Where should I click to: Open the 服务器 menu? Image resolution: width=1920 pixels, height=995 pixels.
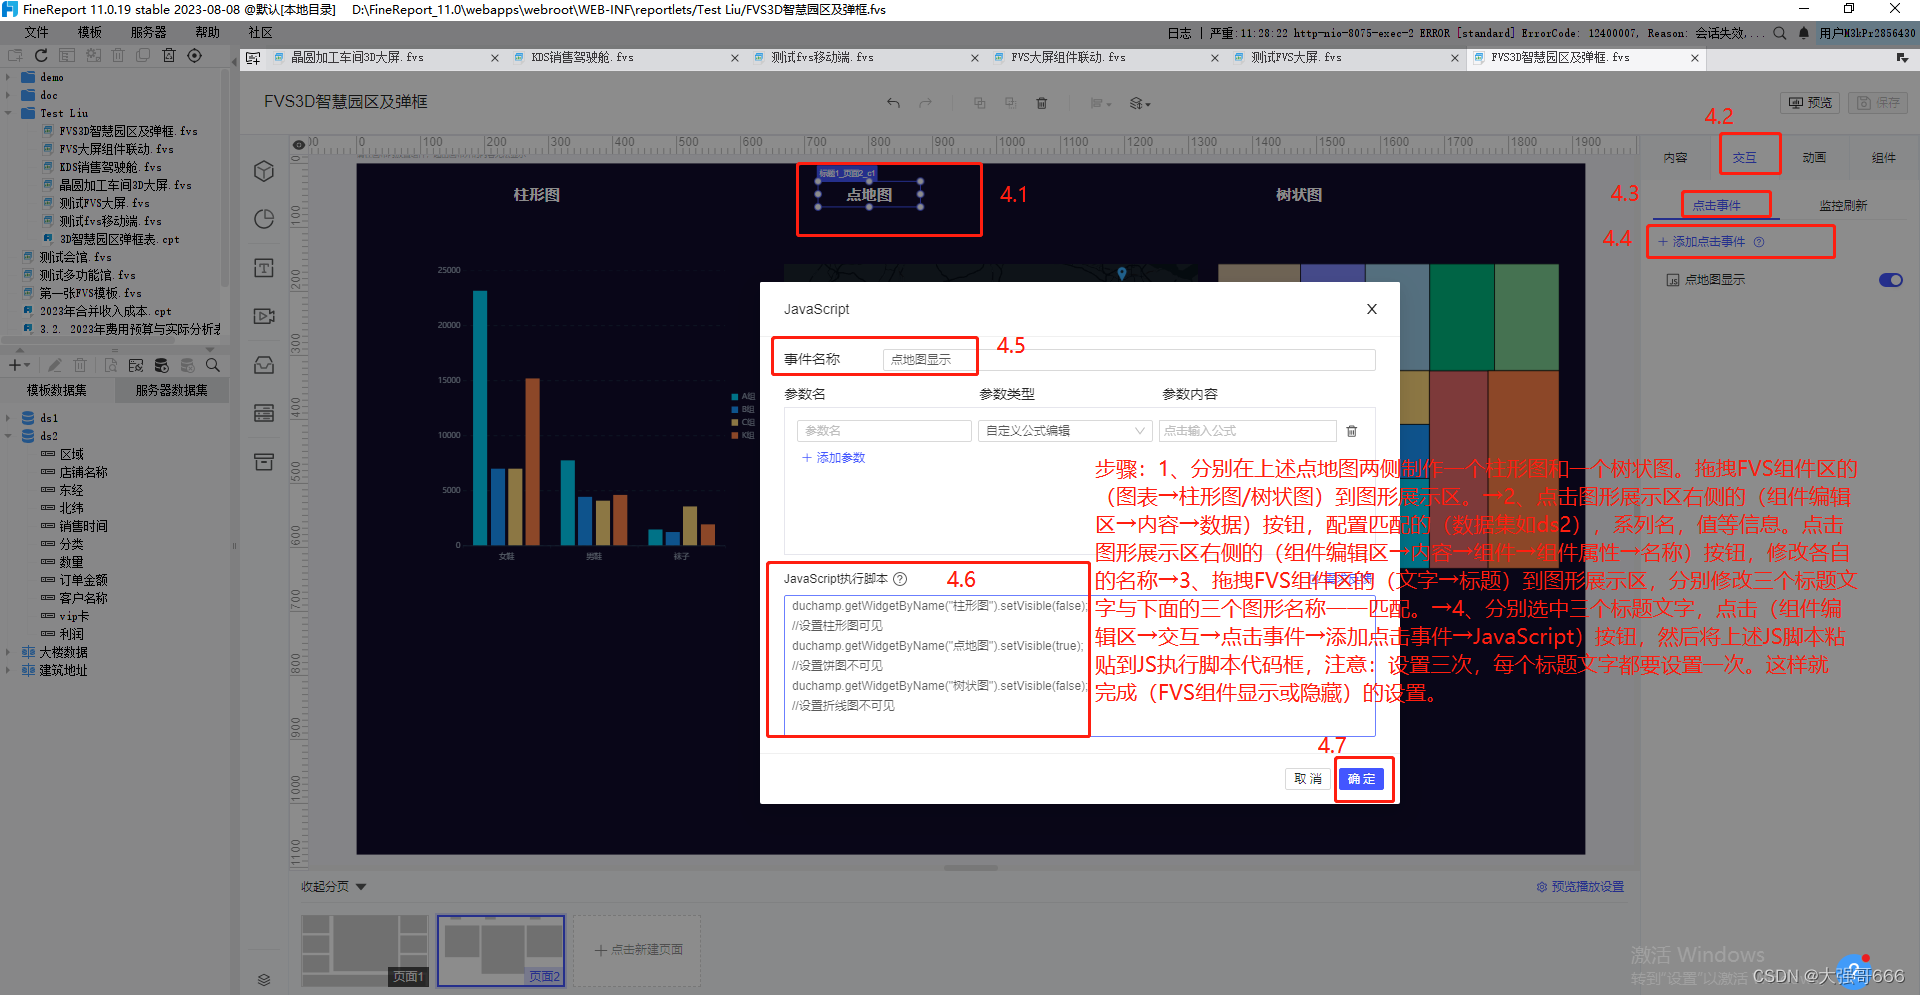(x=149, y=33)
